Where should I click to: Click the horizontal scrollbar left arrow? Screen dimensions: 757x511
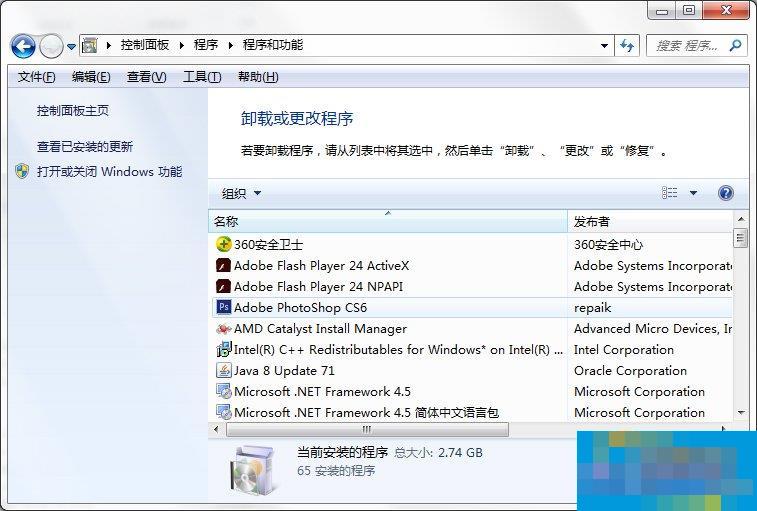216,429
